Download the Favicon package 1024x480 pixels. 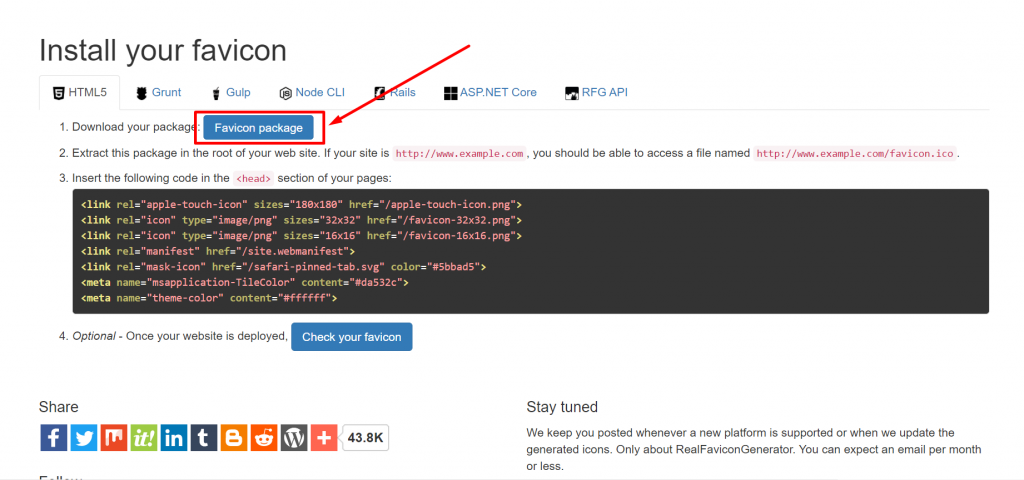tap(259, 128)
